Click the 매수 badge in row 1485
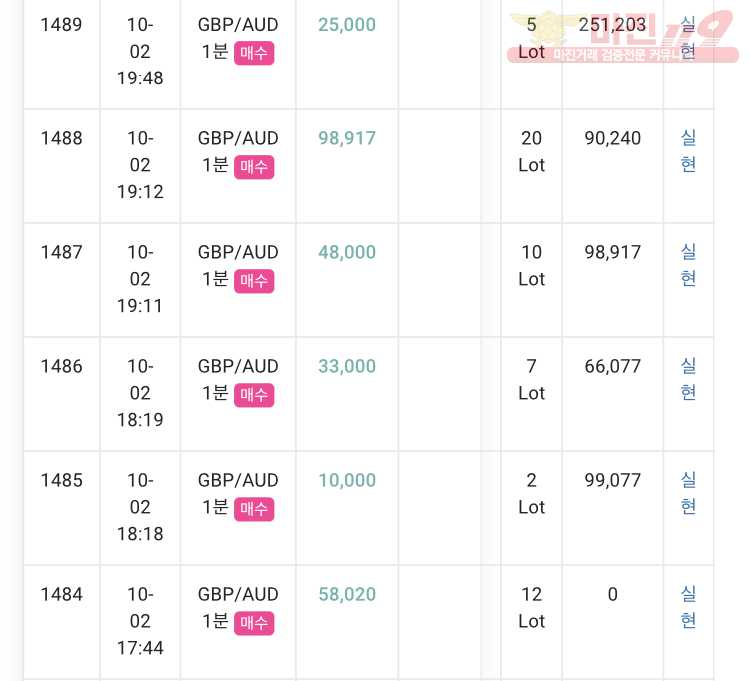750x681 pixels. (x=254, y=509)
